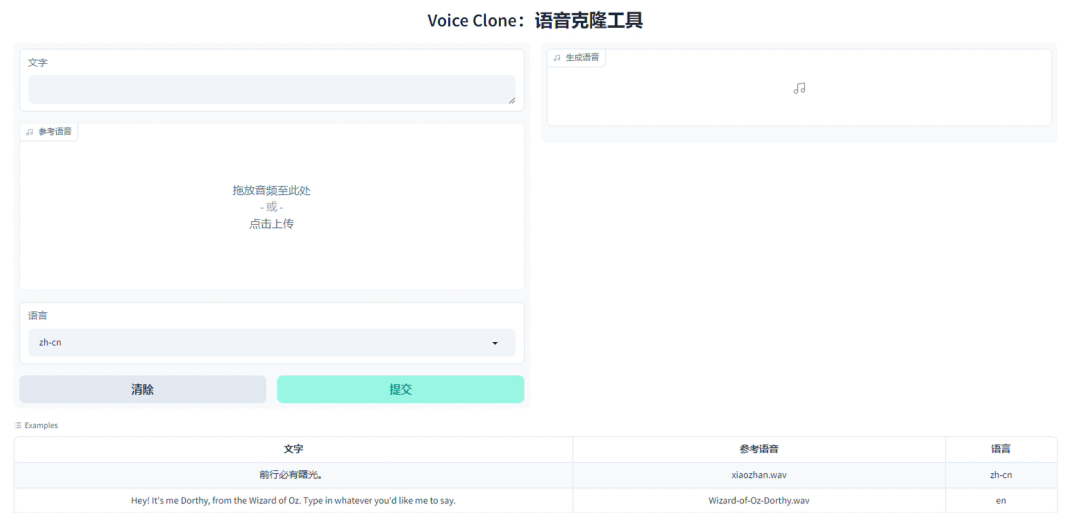The height and width of the screenshot is (513, 1080).
Task: Click the 文字 column header in examples table
Action: [293, 449]
